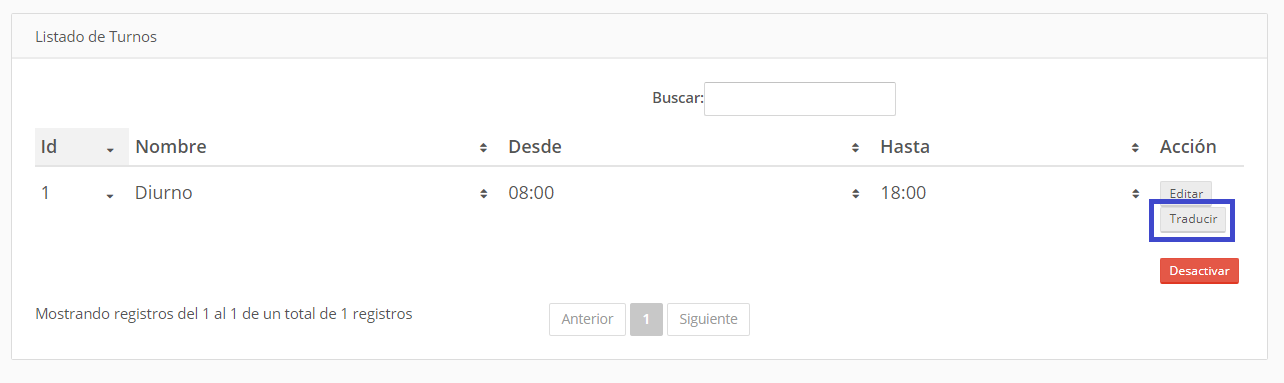Screen dimensions: 1284x383
Task: Sort table by Id column arrow
Action: click(x=109, y=148)
